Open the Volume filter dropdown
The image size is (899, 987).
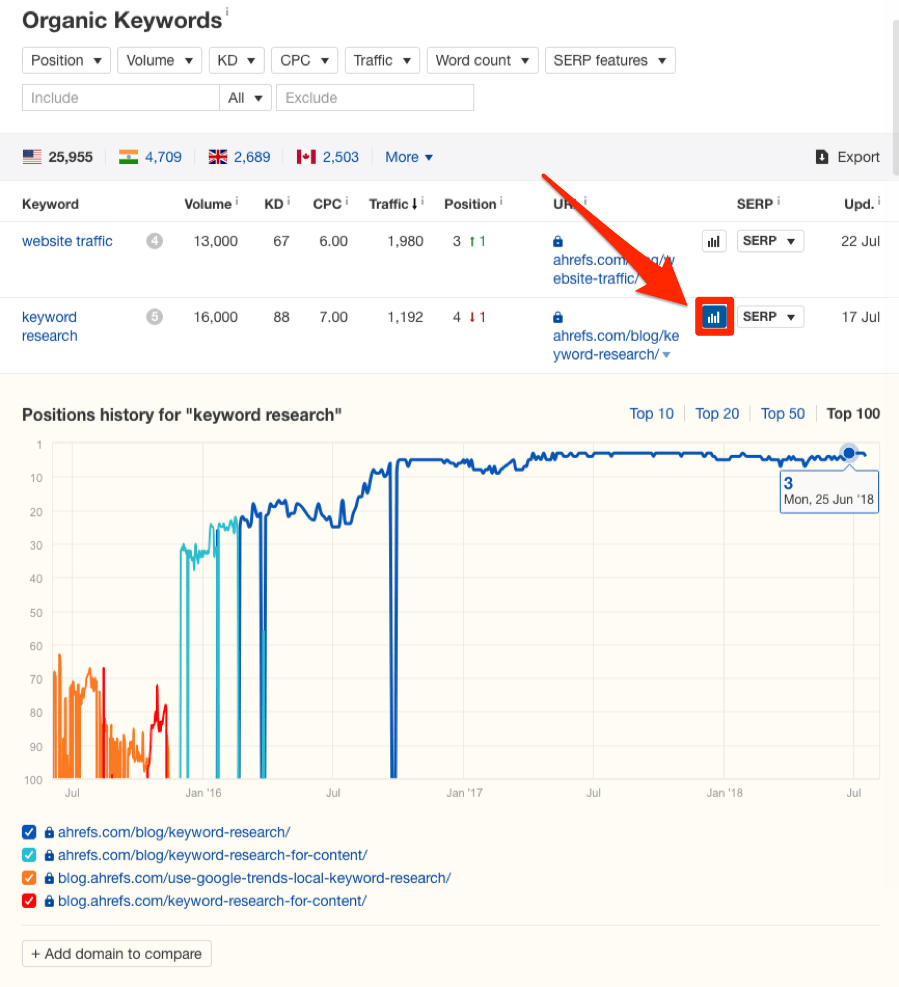click(x=159, y=60)
